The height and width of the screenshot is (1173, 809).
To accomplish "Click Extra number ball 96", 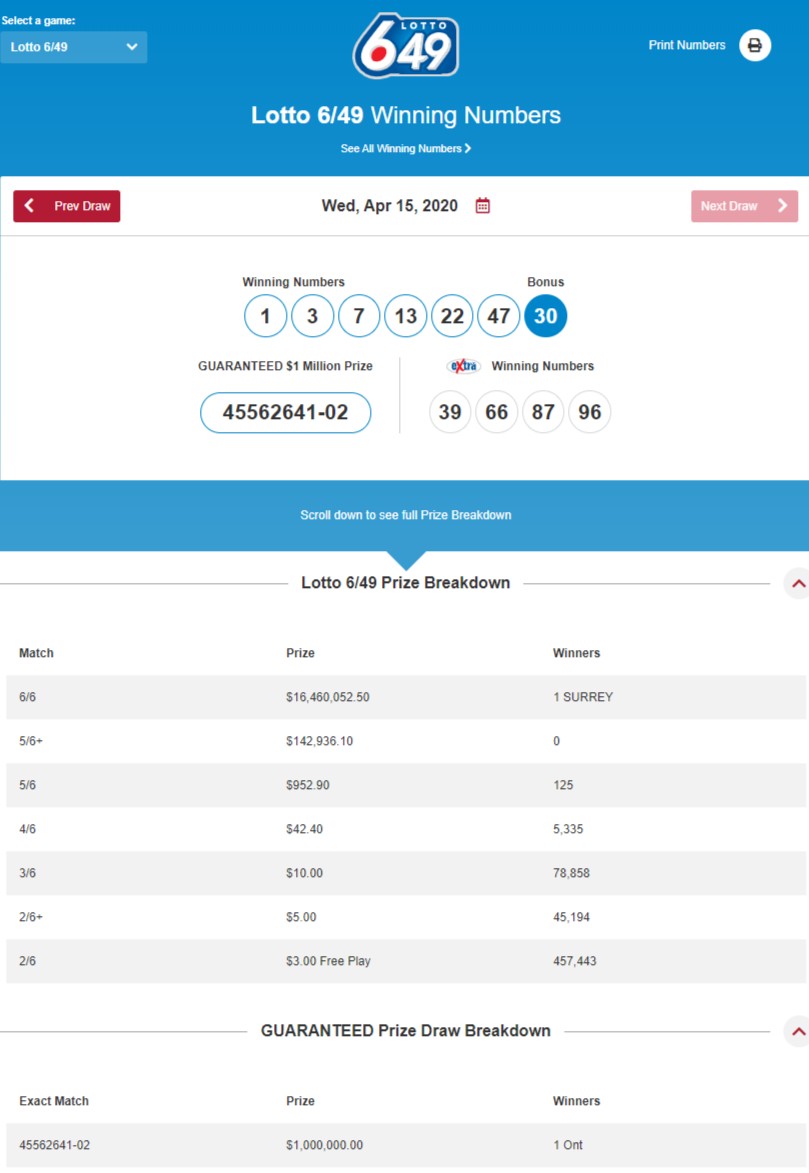I will (x=590, y=412).
